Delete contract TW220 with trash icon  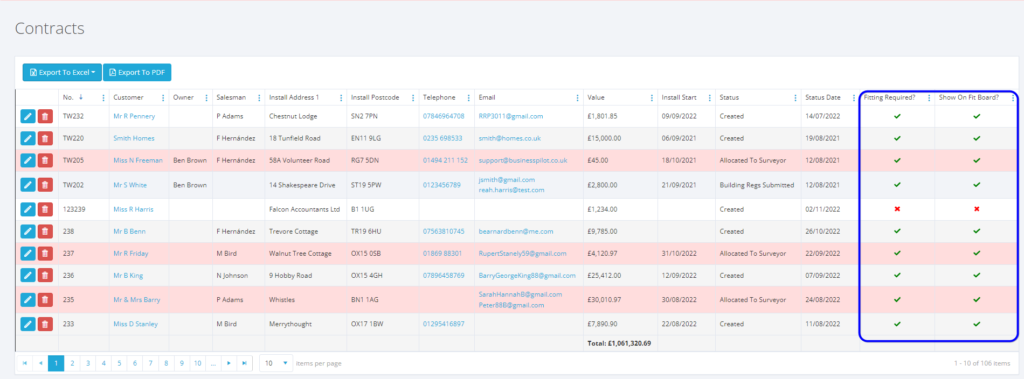(x=45, y=139)
